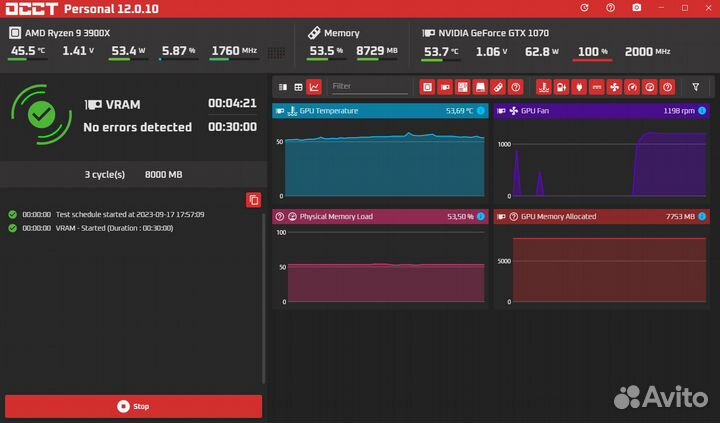
Task: Toggle the motherboard sensor filter icon
Action: (462, 87)
